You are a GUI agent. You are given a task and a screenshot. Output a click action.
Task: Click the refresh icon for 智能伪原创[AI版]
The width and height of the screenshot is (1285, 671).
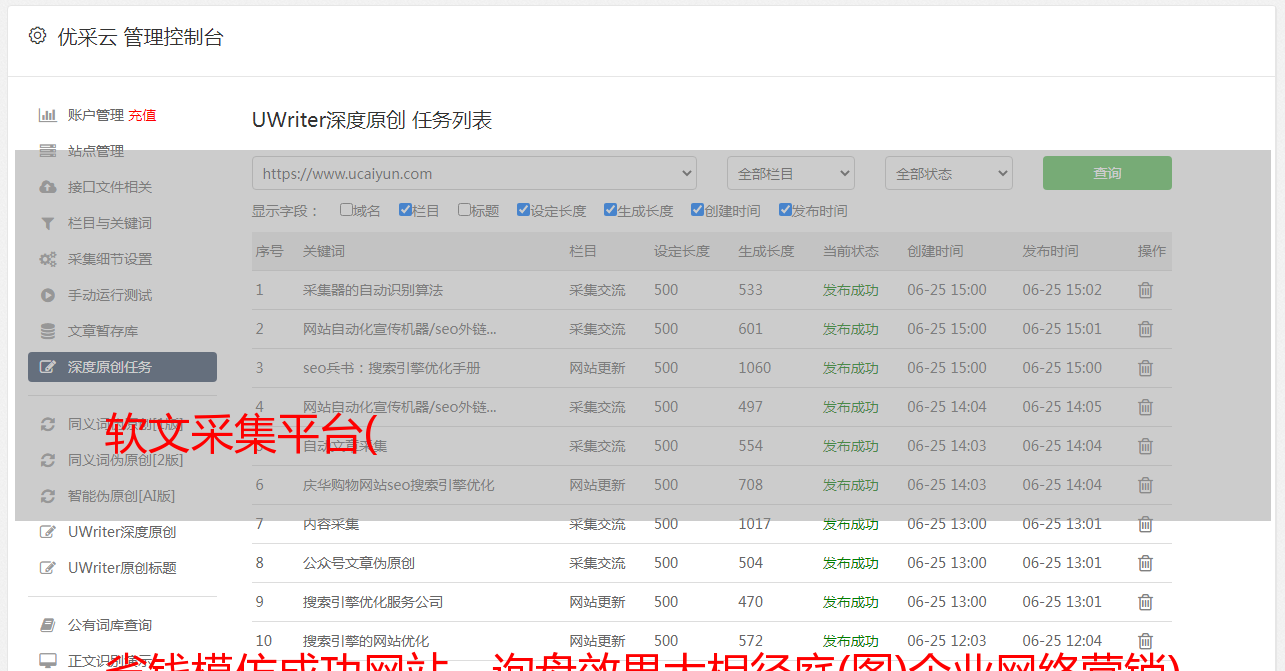pos(47,496)
